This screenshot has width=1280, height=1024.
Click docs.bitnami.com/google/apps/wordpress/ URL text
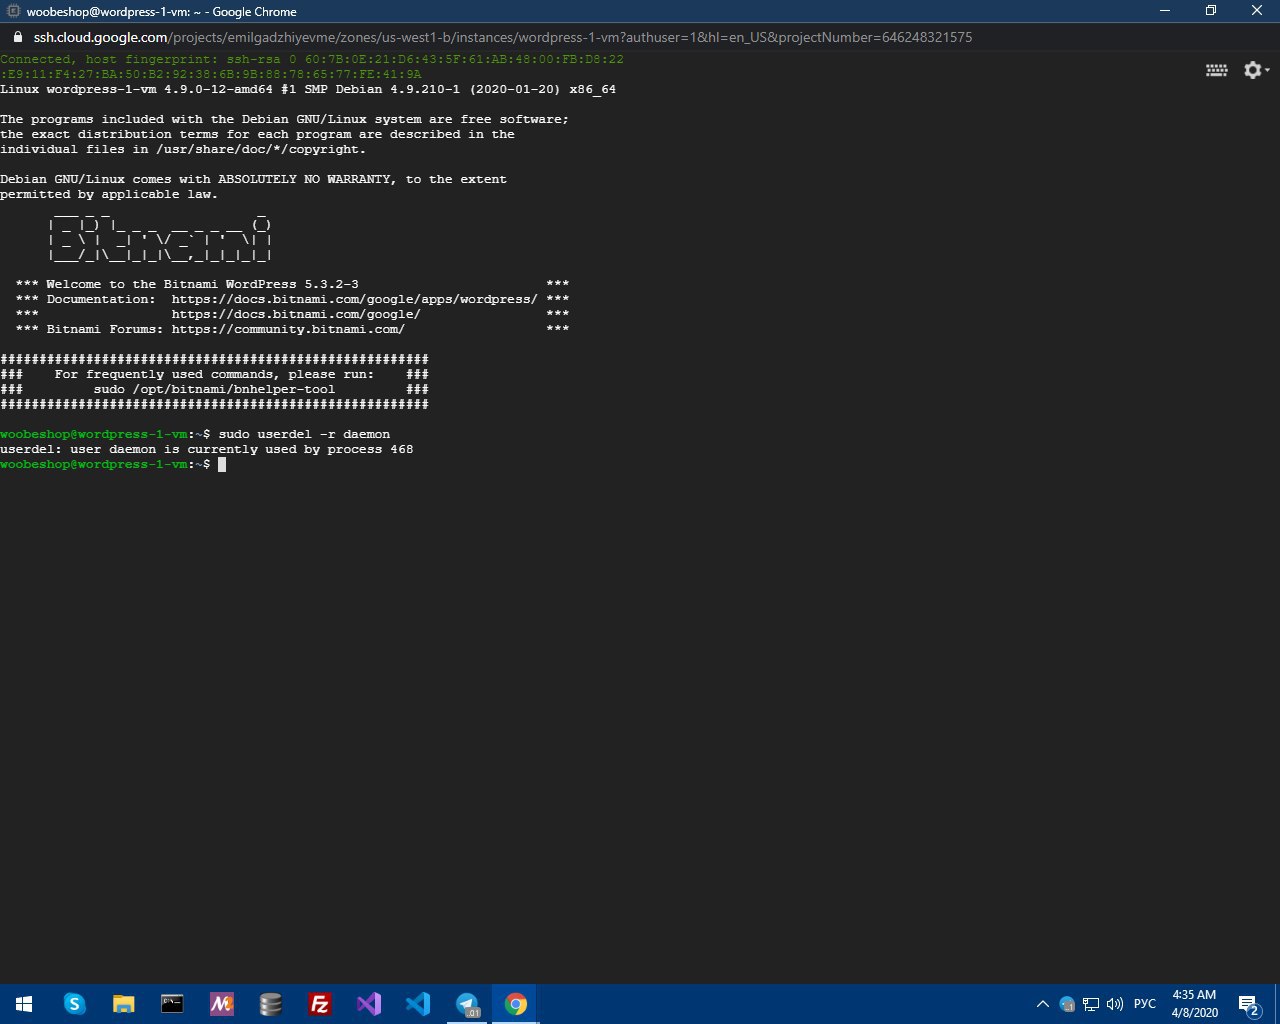pyautogui.click(x=354, y=299)
